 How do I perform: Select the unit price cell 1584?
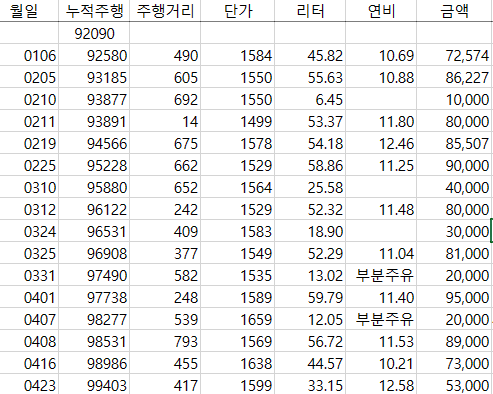pyautogui.click(x=238, y=55)
